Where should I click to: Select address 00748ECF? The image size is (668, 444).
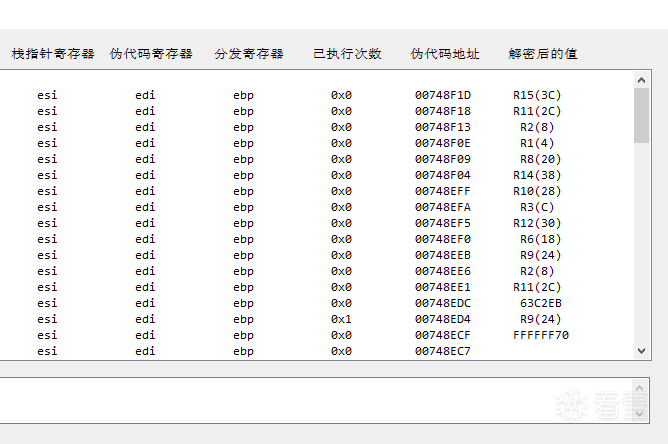(x=443, y=335)
